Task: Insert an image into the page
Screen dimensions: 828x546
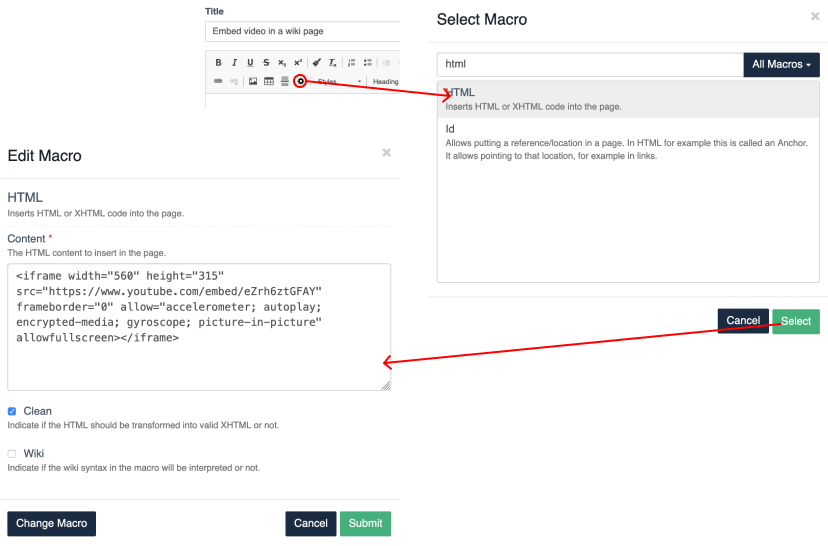Action: pyautogui.click(x=253, y=81)
